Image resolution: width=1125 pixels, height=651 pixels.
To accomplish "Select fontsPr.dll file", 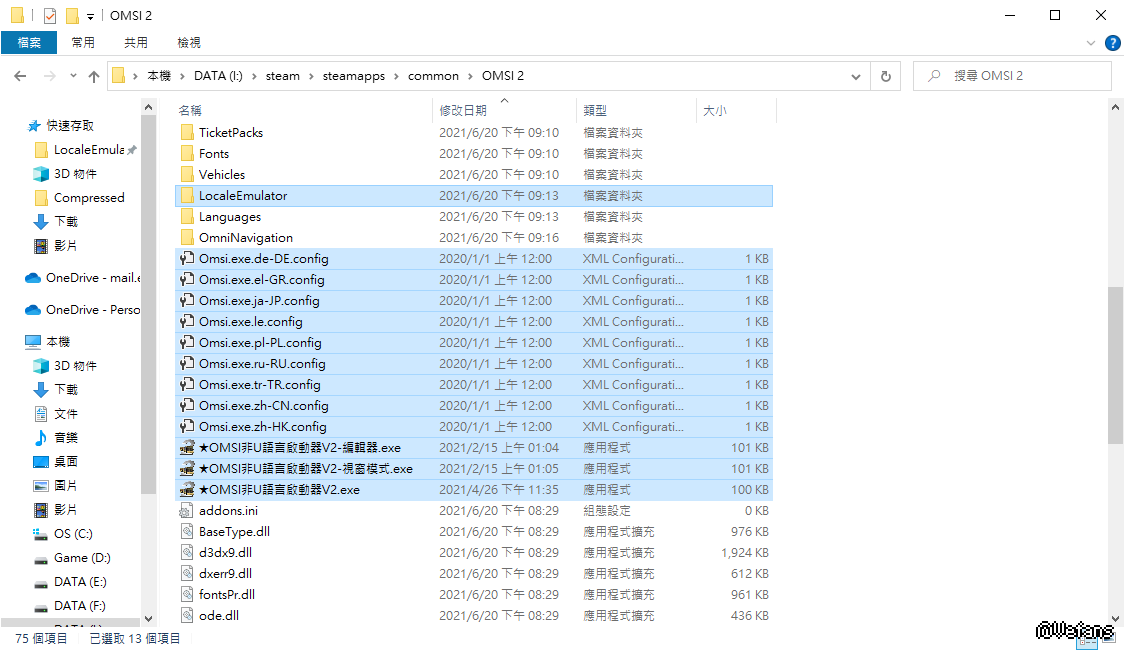I will pyautogui.click(x=474, y=594).
